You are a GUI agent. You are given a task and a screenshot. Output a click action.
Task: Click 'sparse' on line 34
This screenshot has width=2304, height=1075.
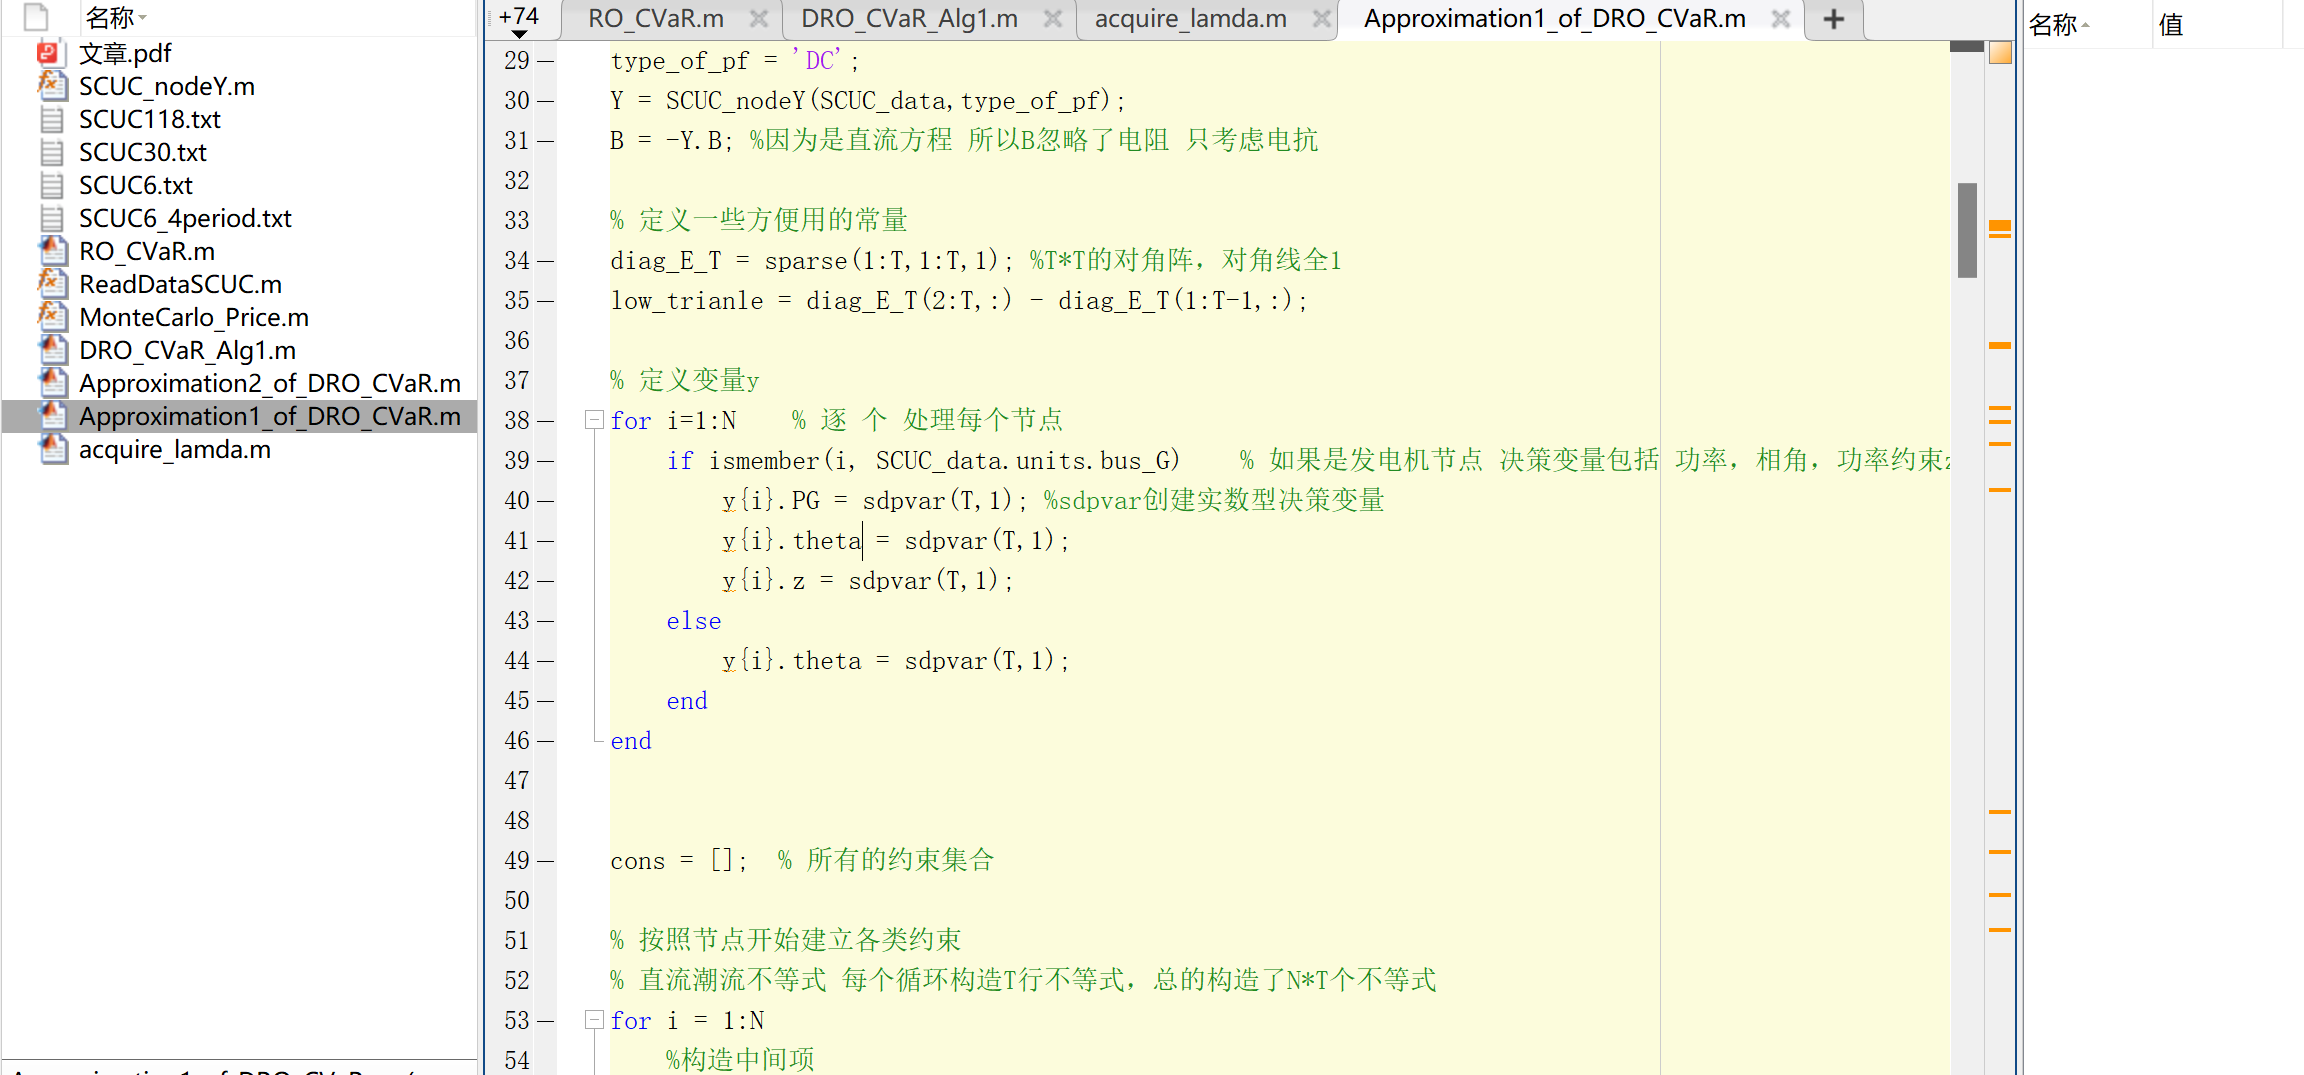[805, 261]
